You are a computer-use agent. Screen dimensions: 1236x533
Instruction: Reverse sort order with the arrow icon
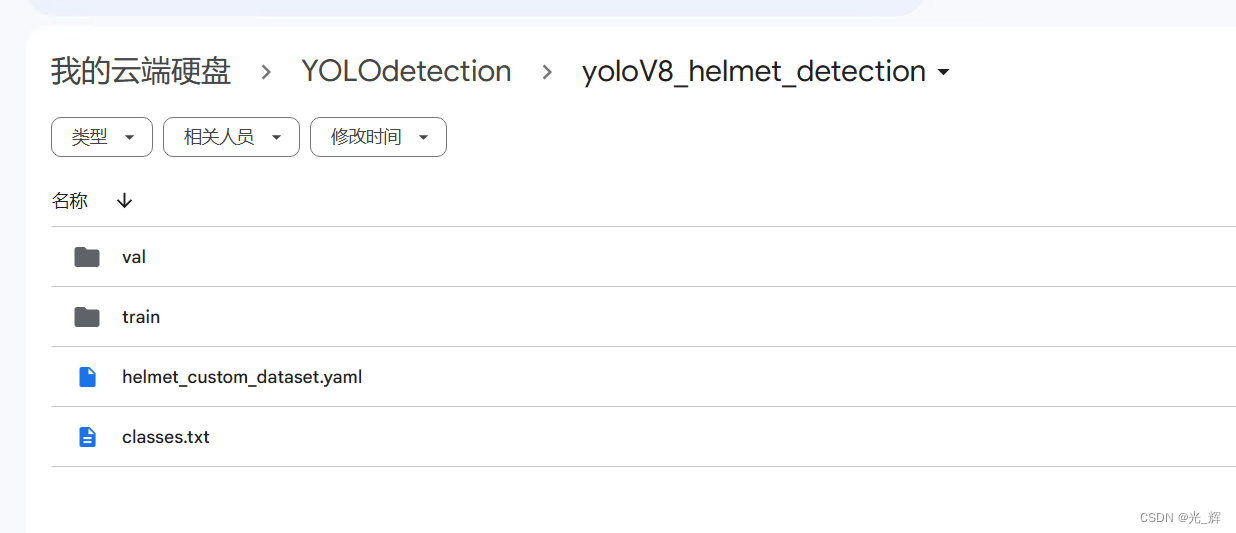(x=124, y=201)
